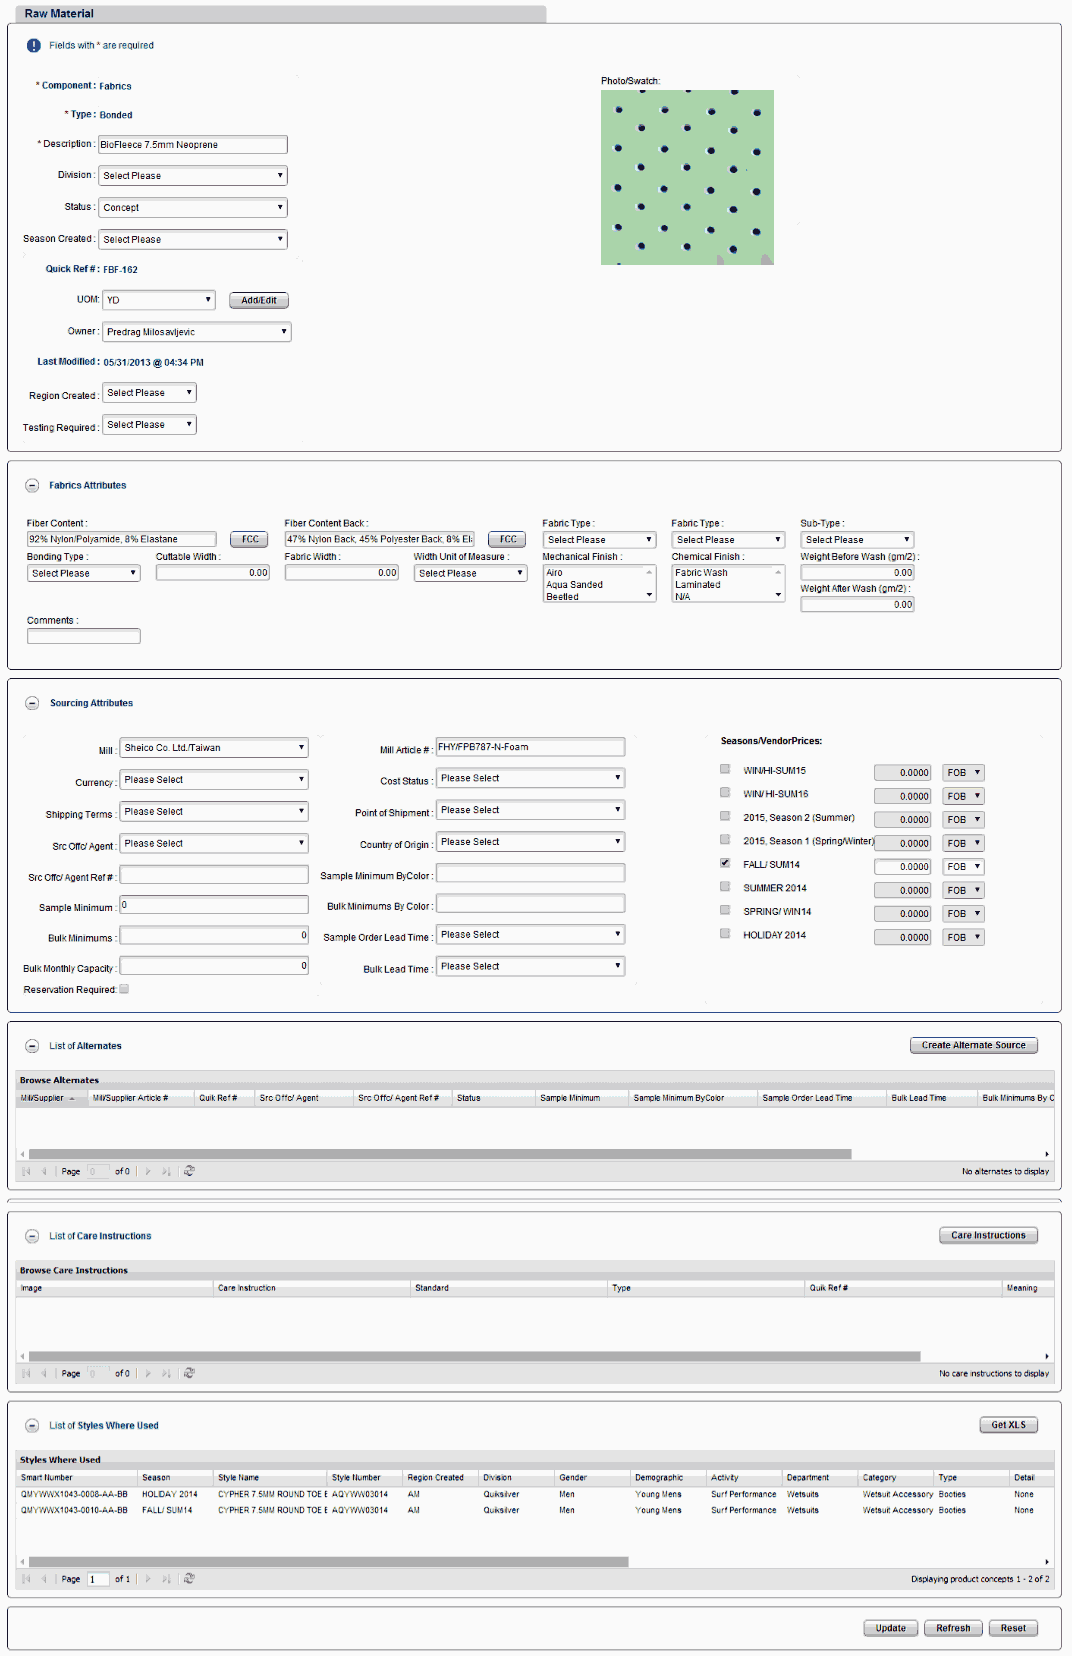This screenshot has width=1072, height=1656.
Task: Enable 2015, Season 2 (Summer) checkbox
Action: [x=725, y=816]
